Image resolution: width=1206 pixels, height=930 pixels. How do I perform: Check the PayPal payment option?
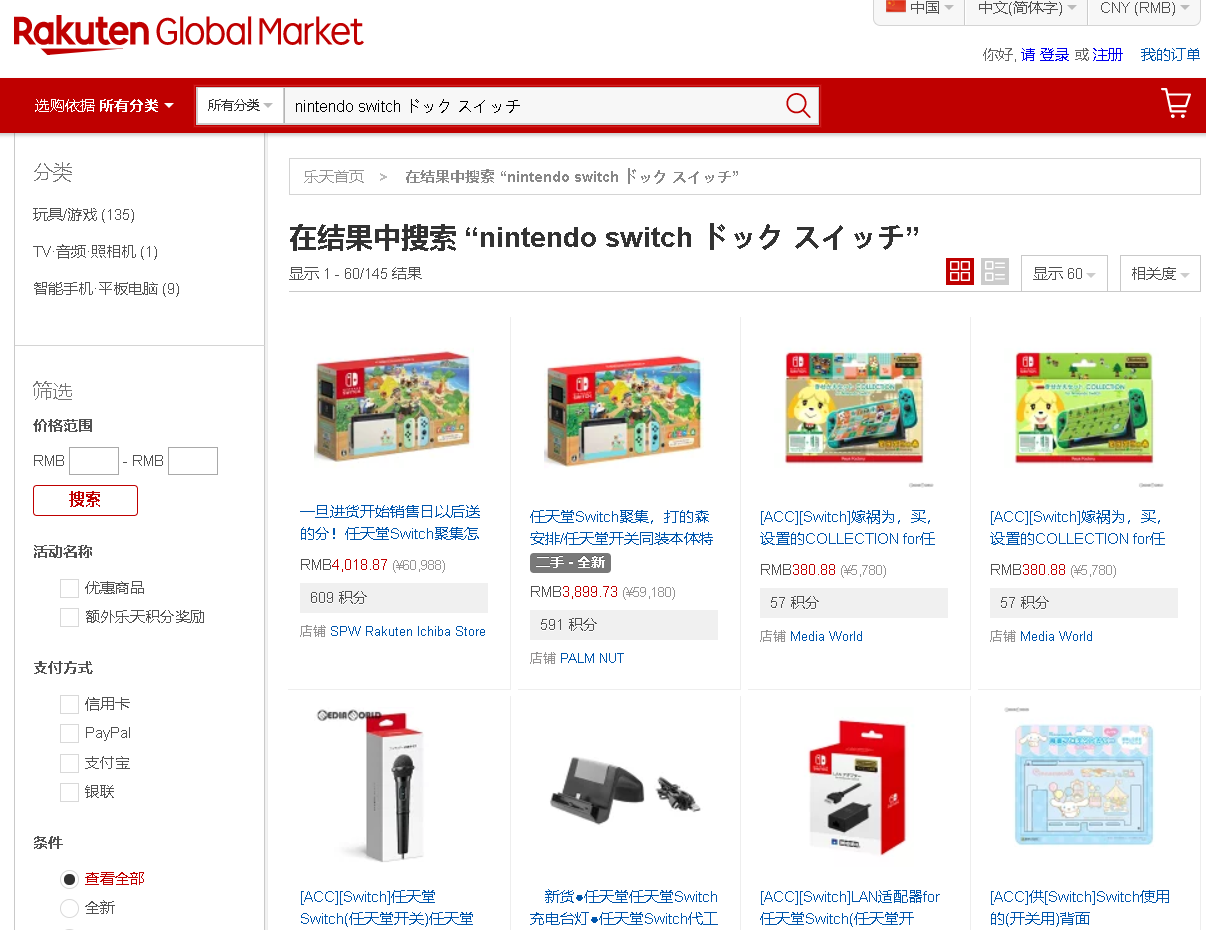pos(69,734)
